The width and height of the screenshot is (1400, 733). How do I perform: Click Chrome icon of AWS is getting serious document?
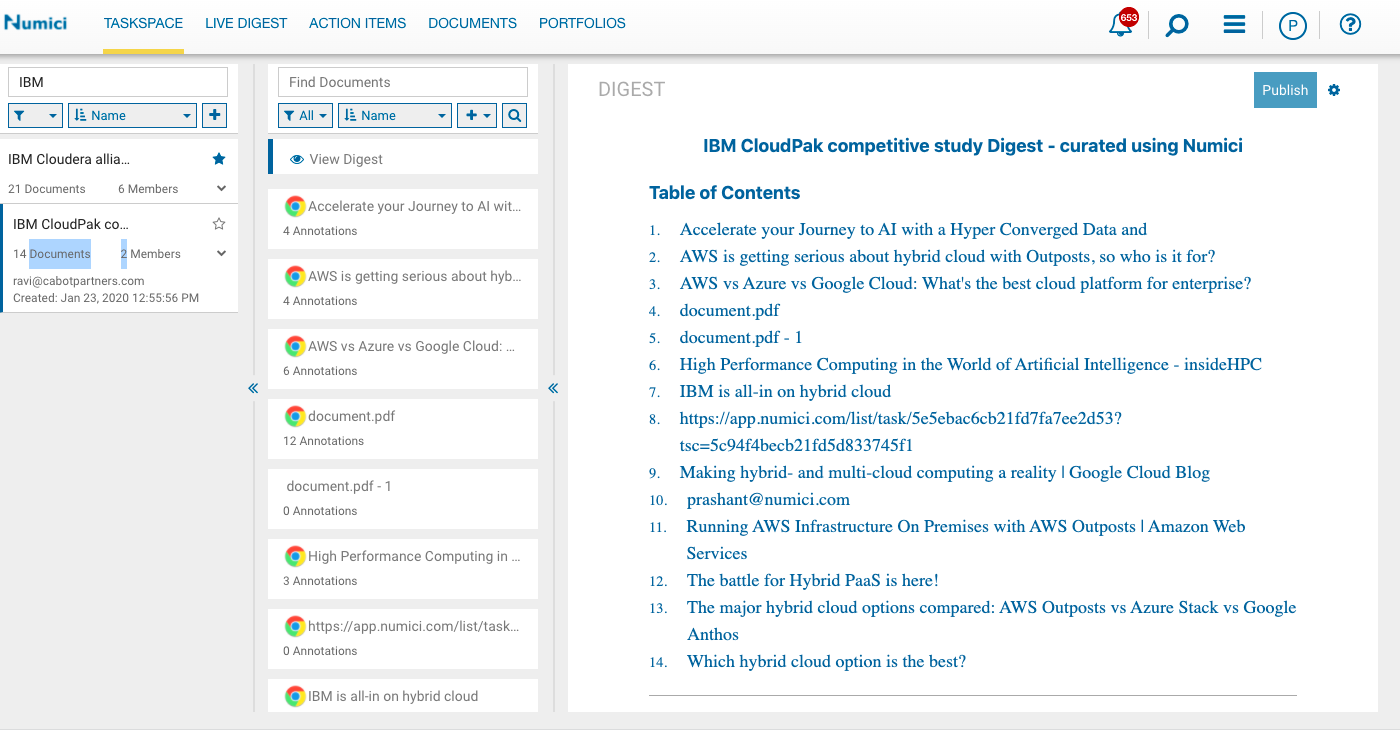pos(295,276)
